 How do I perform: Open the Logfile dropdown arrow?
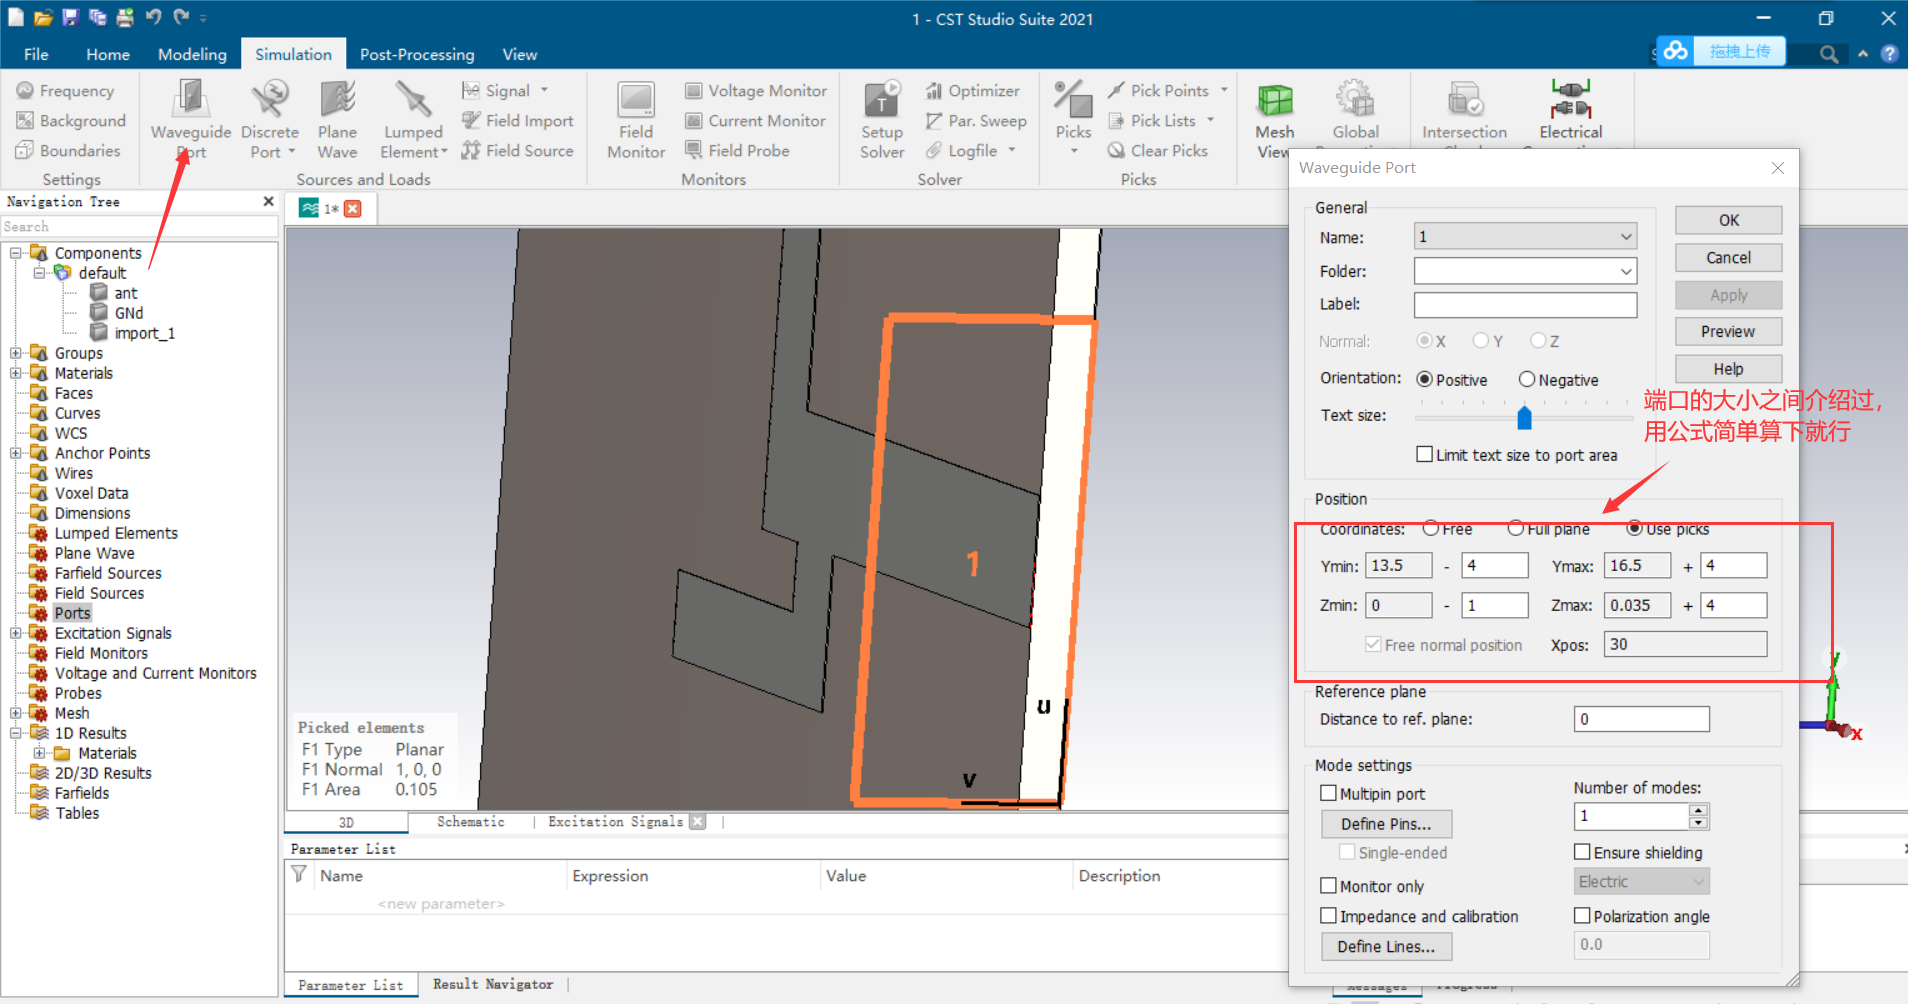(1012, 150)
